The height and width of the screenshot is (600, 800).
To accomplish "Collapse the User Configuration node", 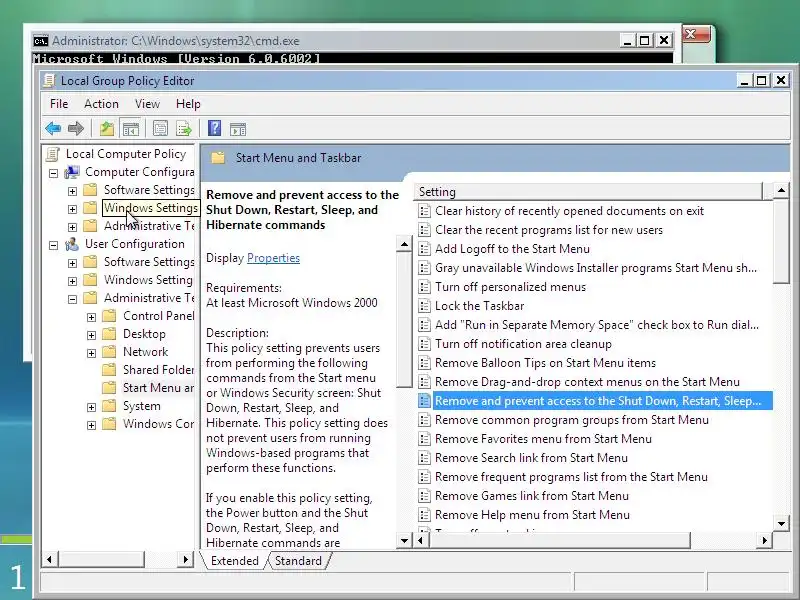I will coord(53,245).
